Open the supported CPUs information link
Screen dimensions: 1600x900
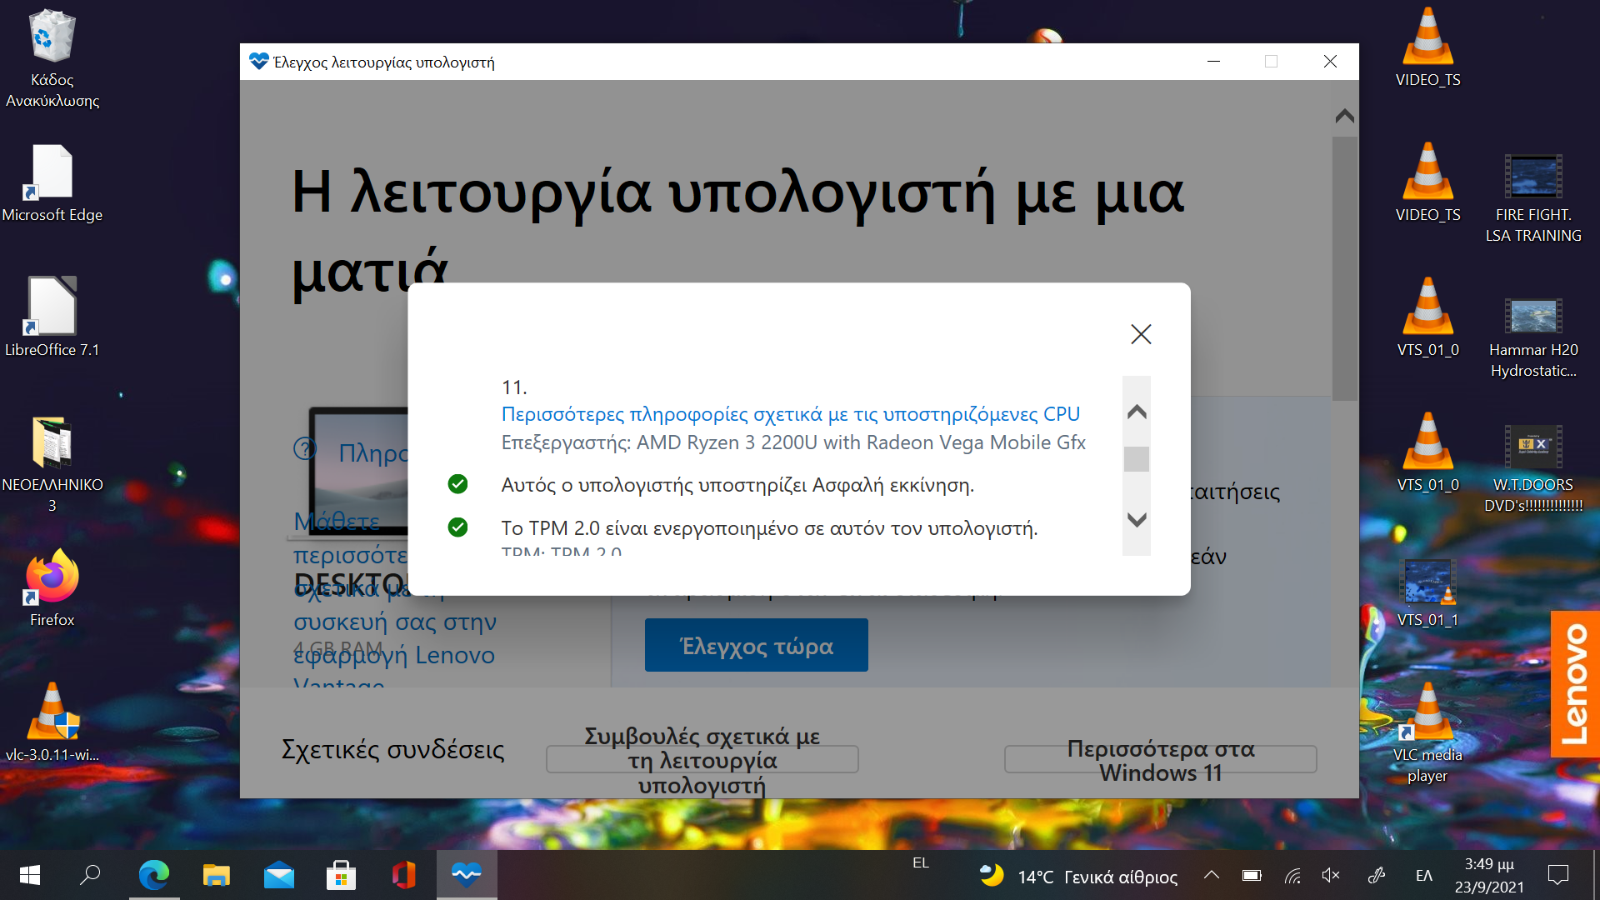(x=790, y=414)
